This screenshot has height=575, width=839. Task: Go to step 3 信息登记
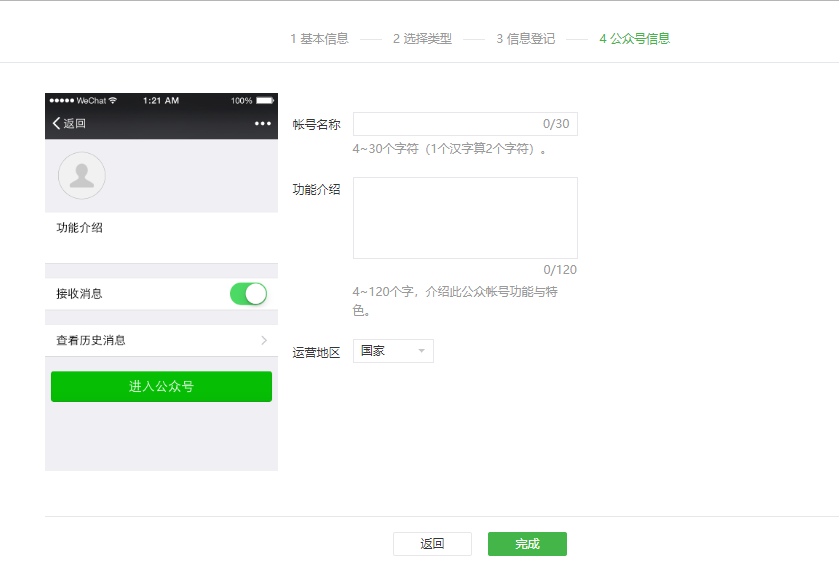click(525, 39)
